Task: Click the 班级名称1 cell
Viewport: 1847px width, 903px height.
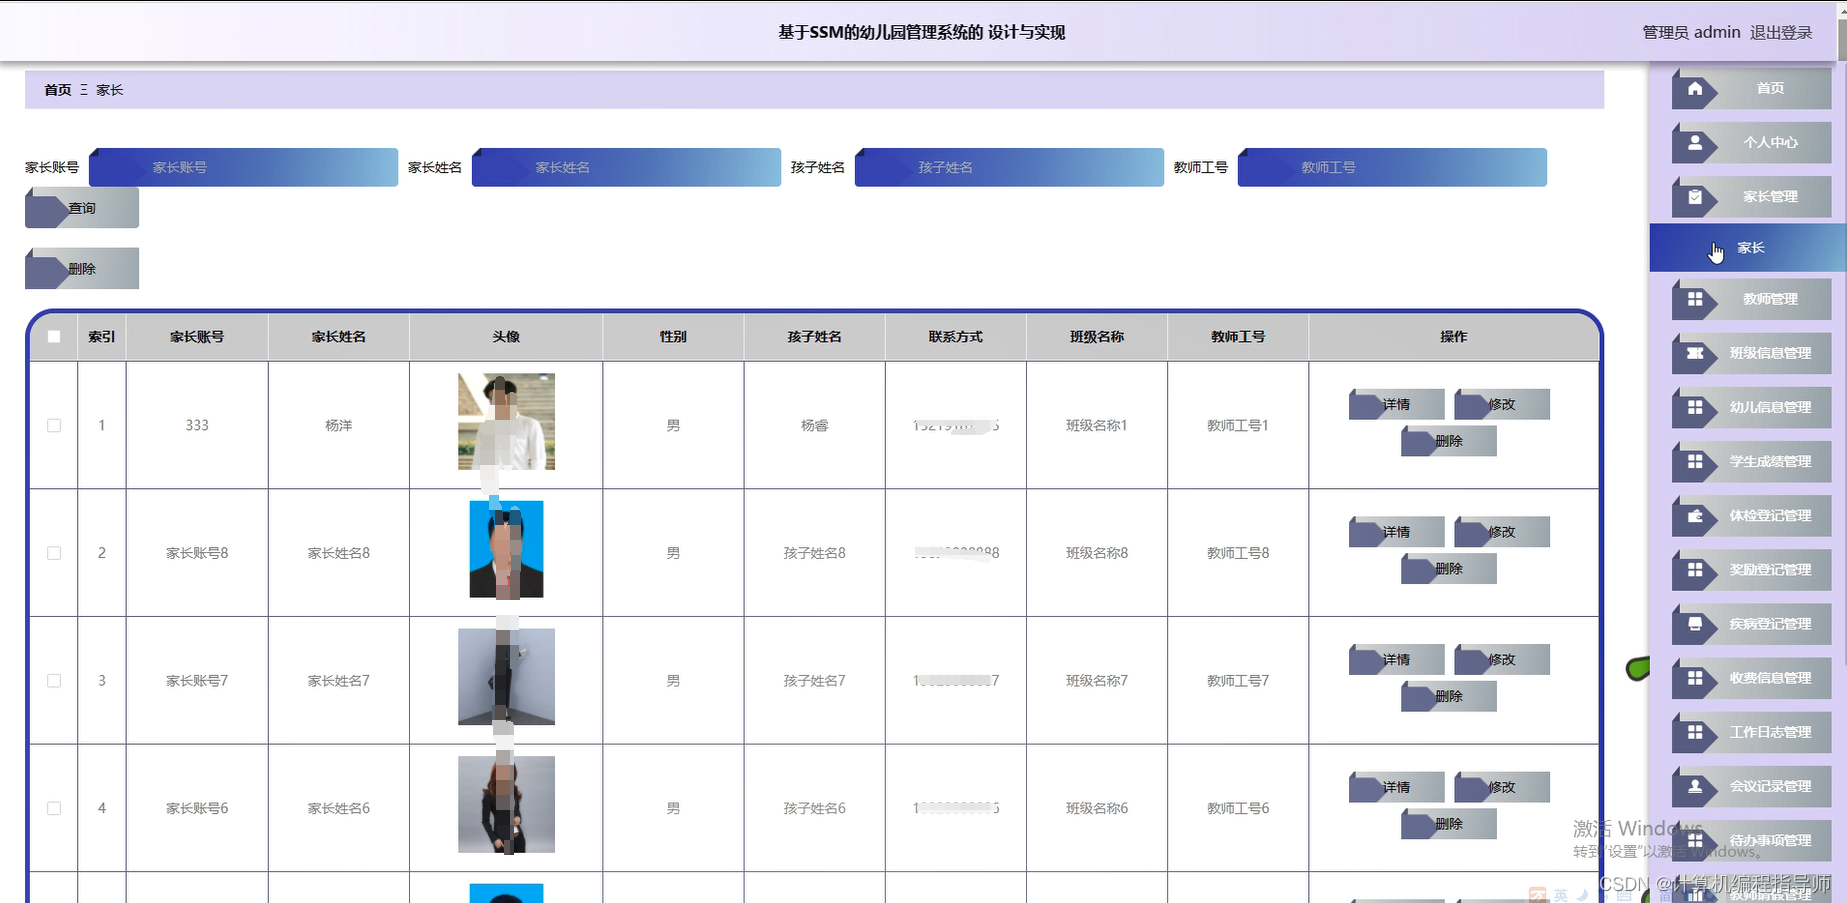Action: [1097, 425]
